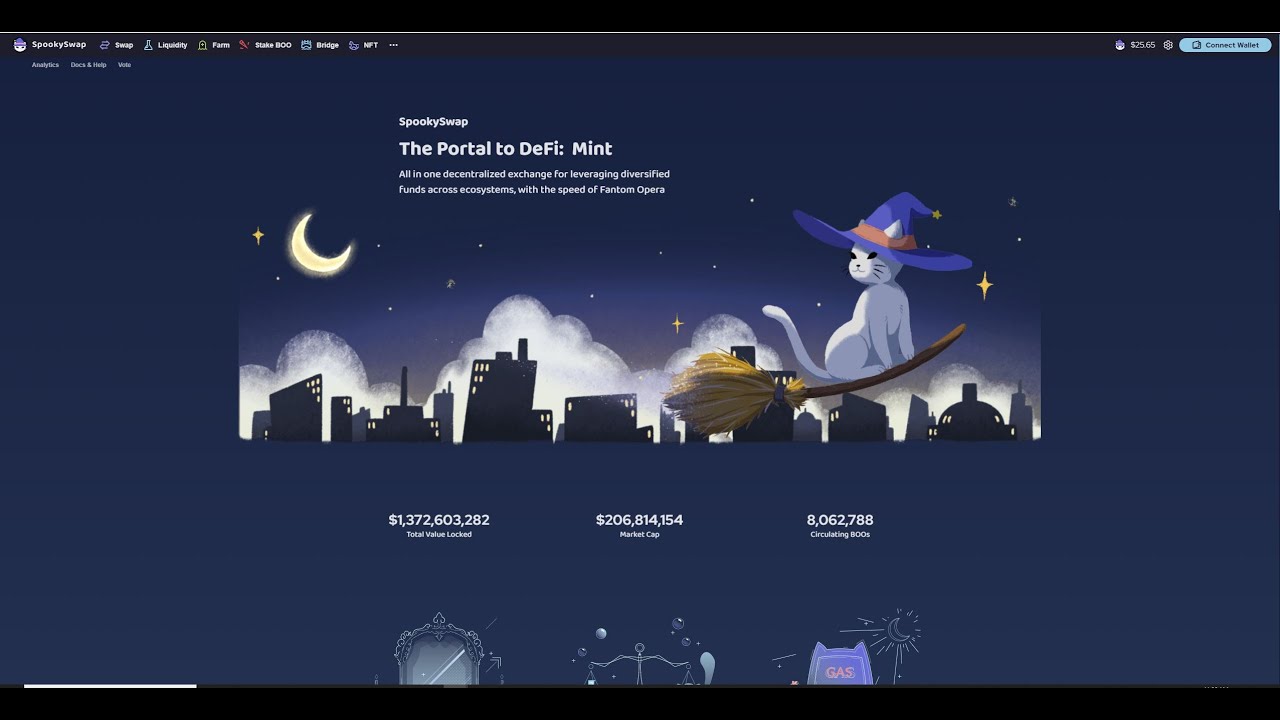1280x720 pixels.
Task: Open the Swap menu label
Action: click(124, 45)
